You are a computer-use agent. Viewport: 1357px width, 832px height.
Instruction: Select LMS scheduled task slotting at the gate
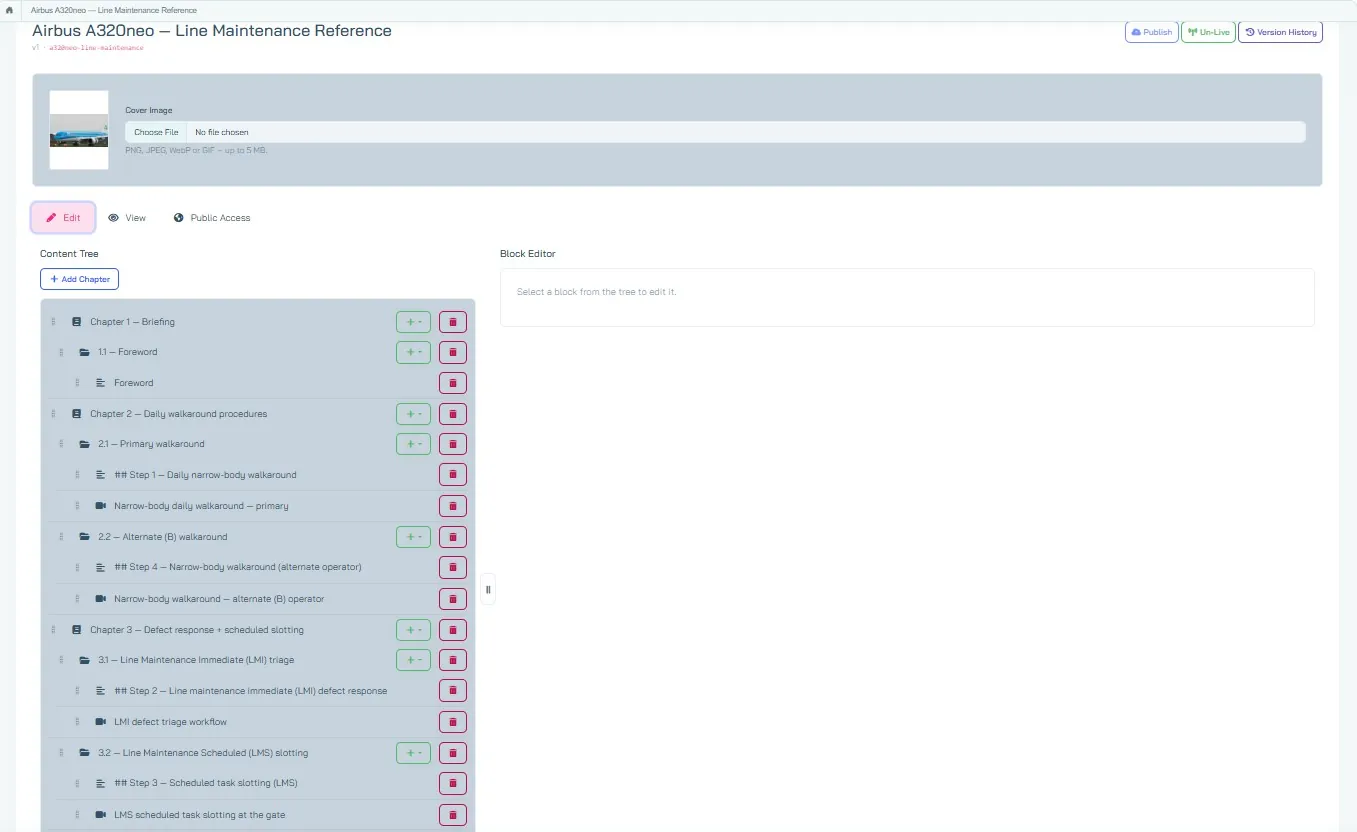tap(199, 815)
